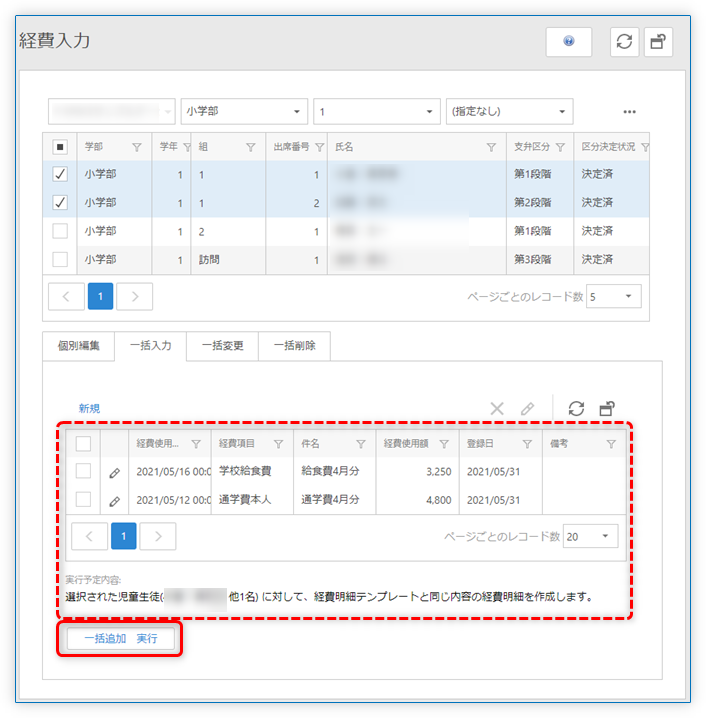Viewport: 706px width, 718px height.
Task: Go to next page in template list
Action: point(158,536)
